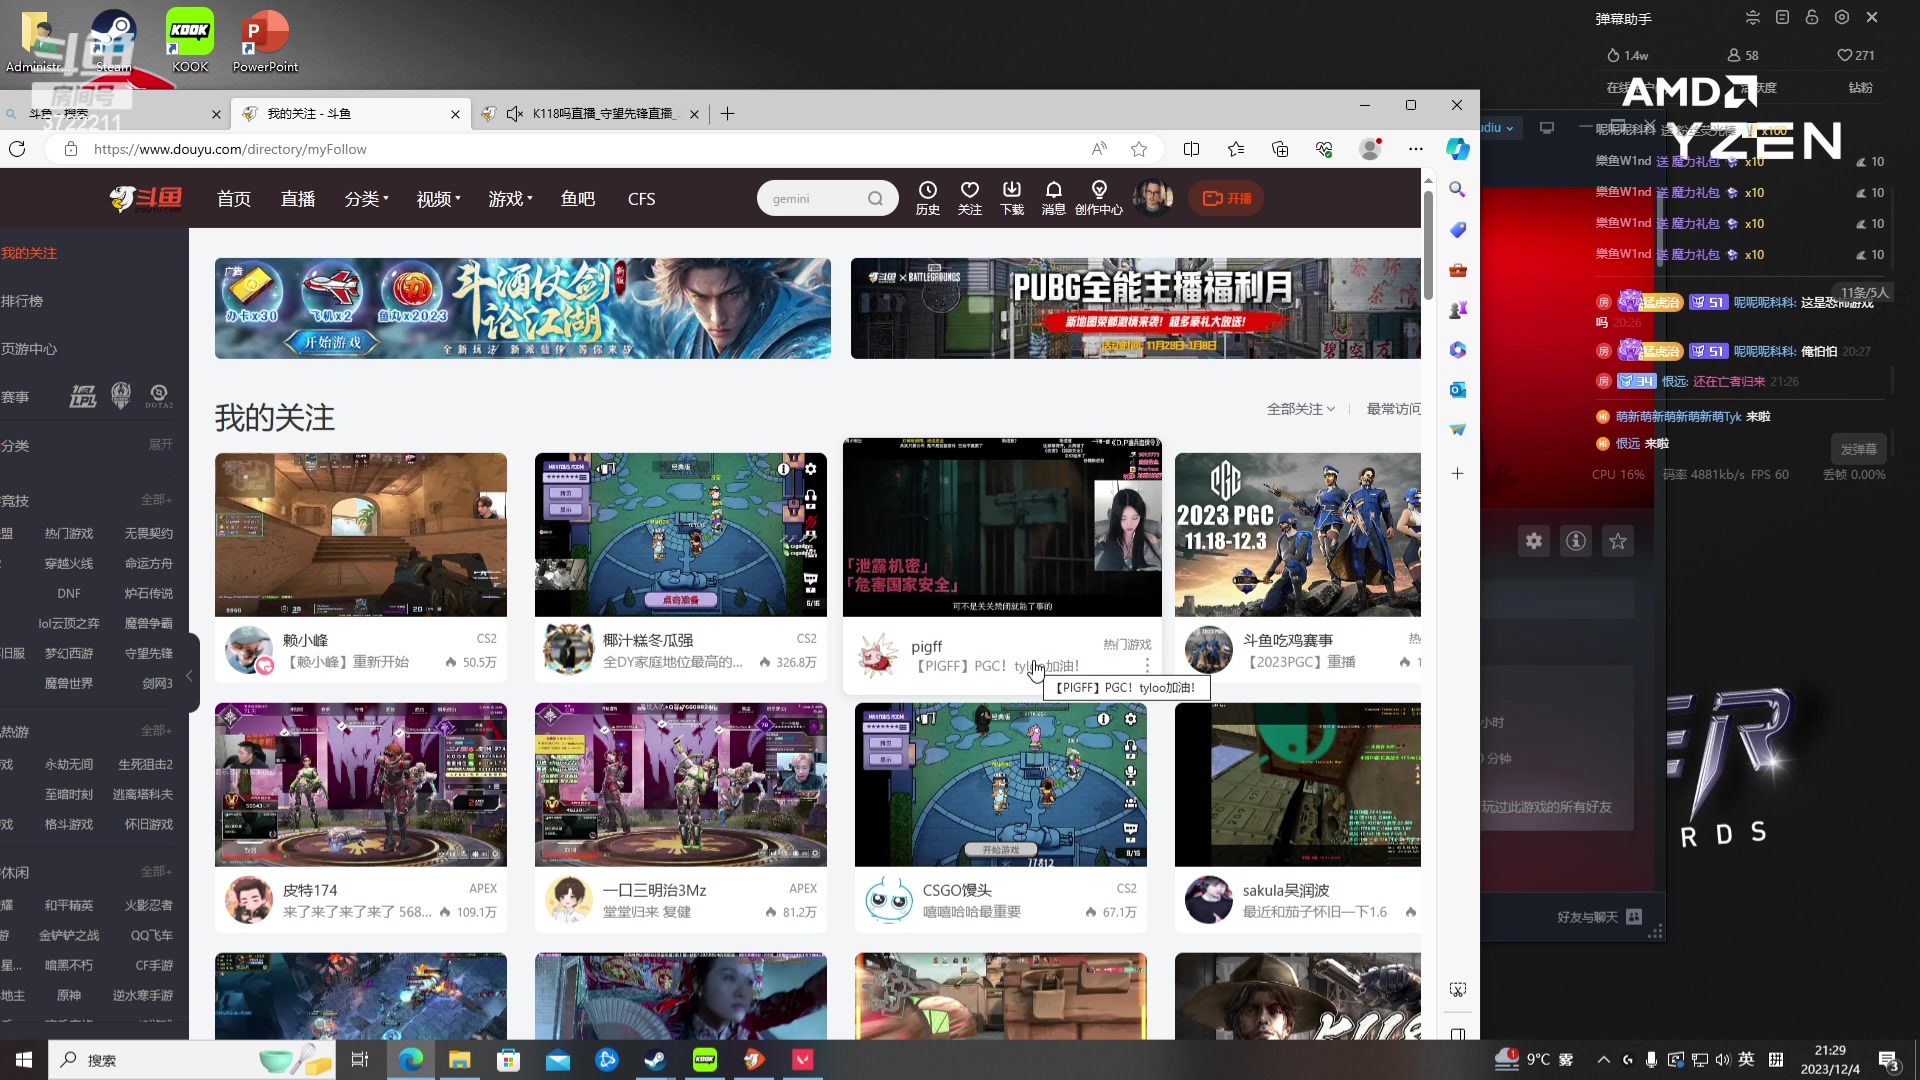Open KOOK from the taskbar
Viewport: 1920px width, 1080px height.
tap(705, 1060)
